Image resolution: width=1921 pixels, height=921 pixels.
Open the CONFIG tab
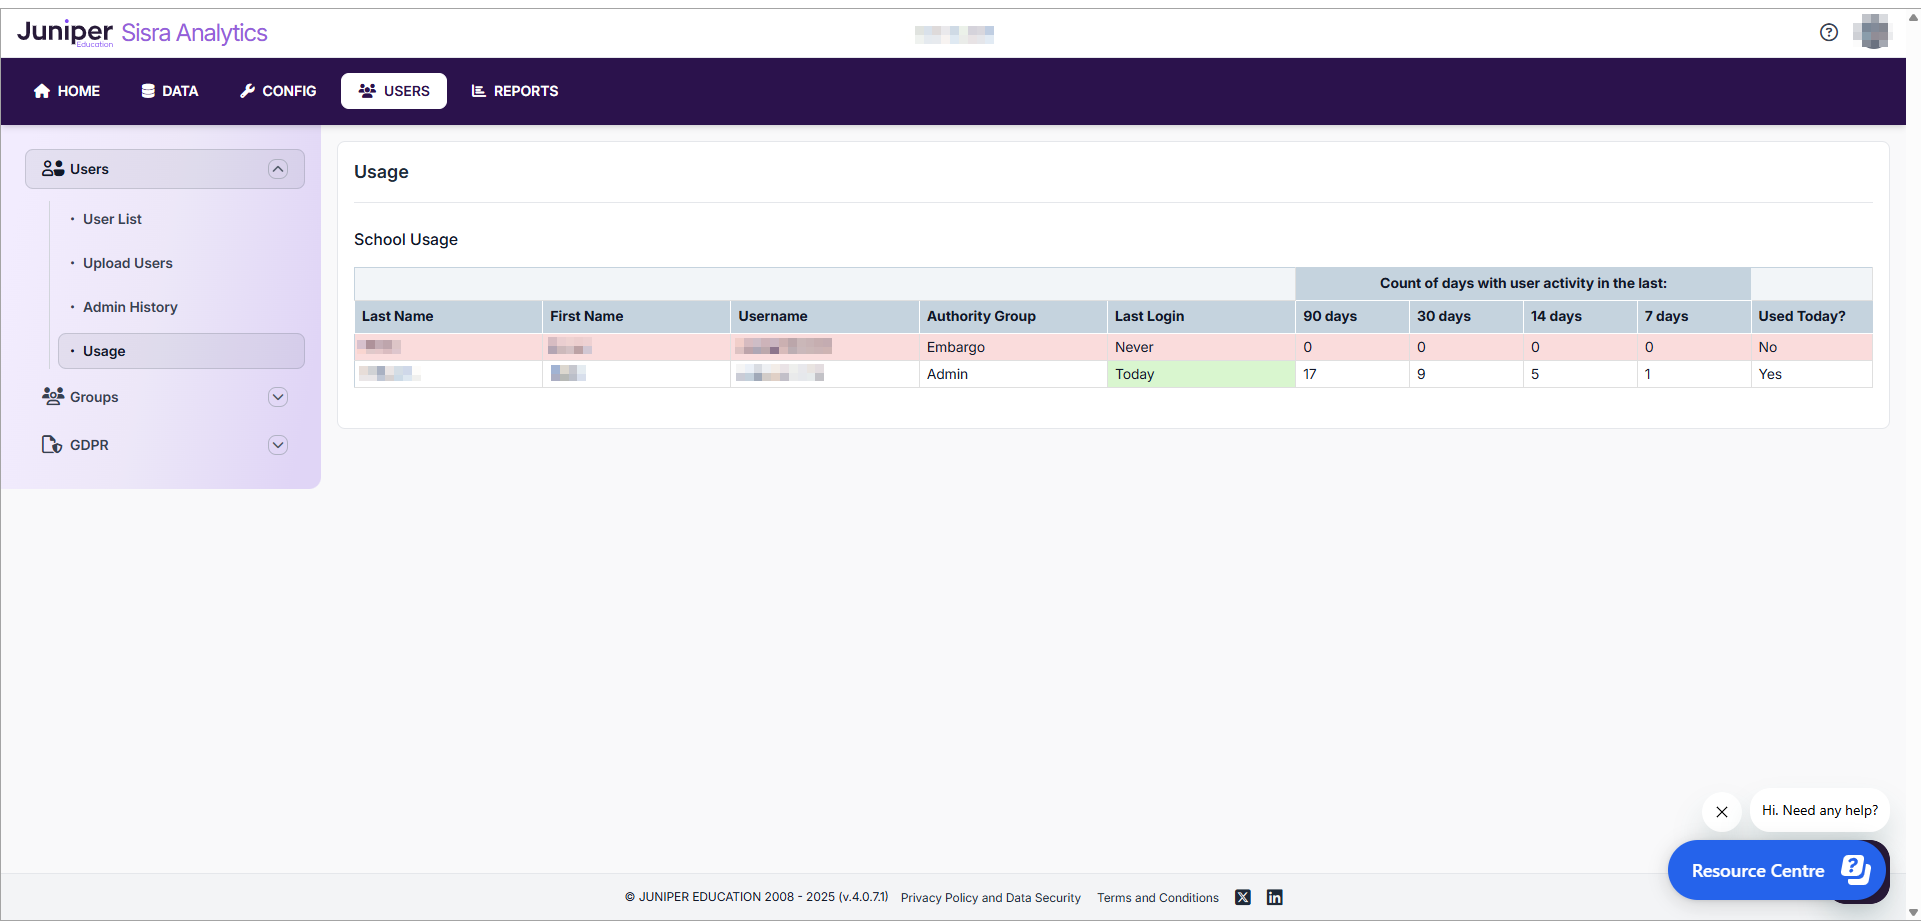coord(278,91)
